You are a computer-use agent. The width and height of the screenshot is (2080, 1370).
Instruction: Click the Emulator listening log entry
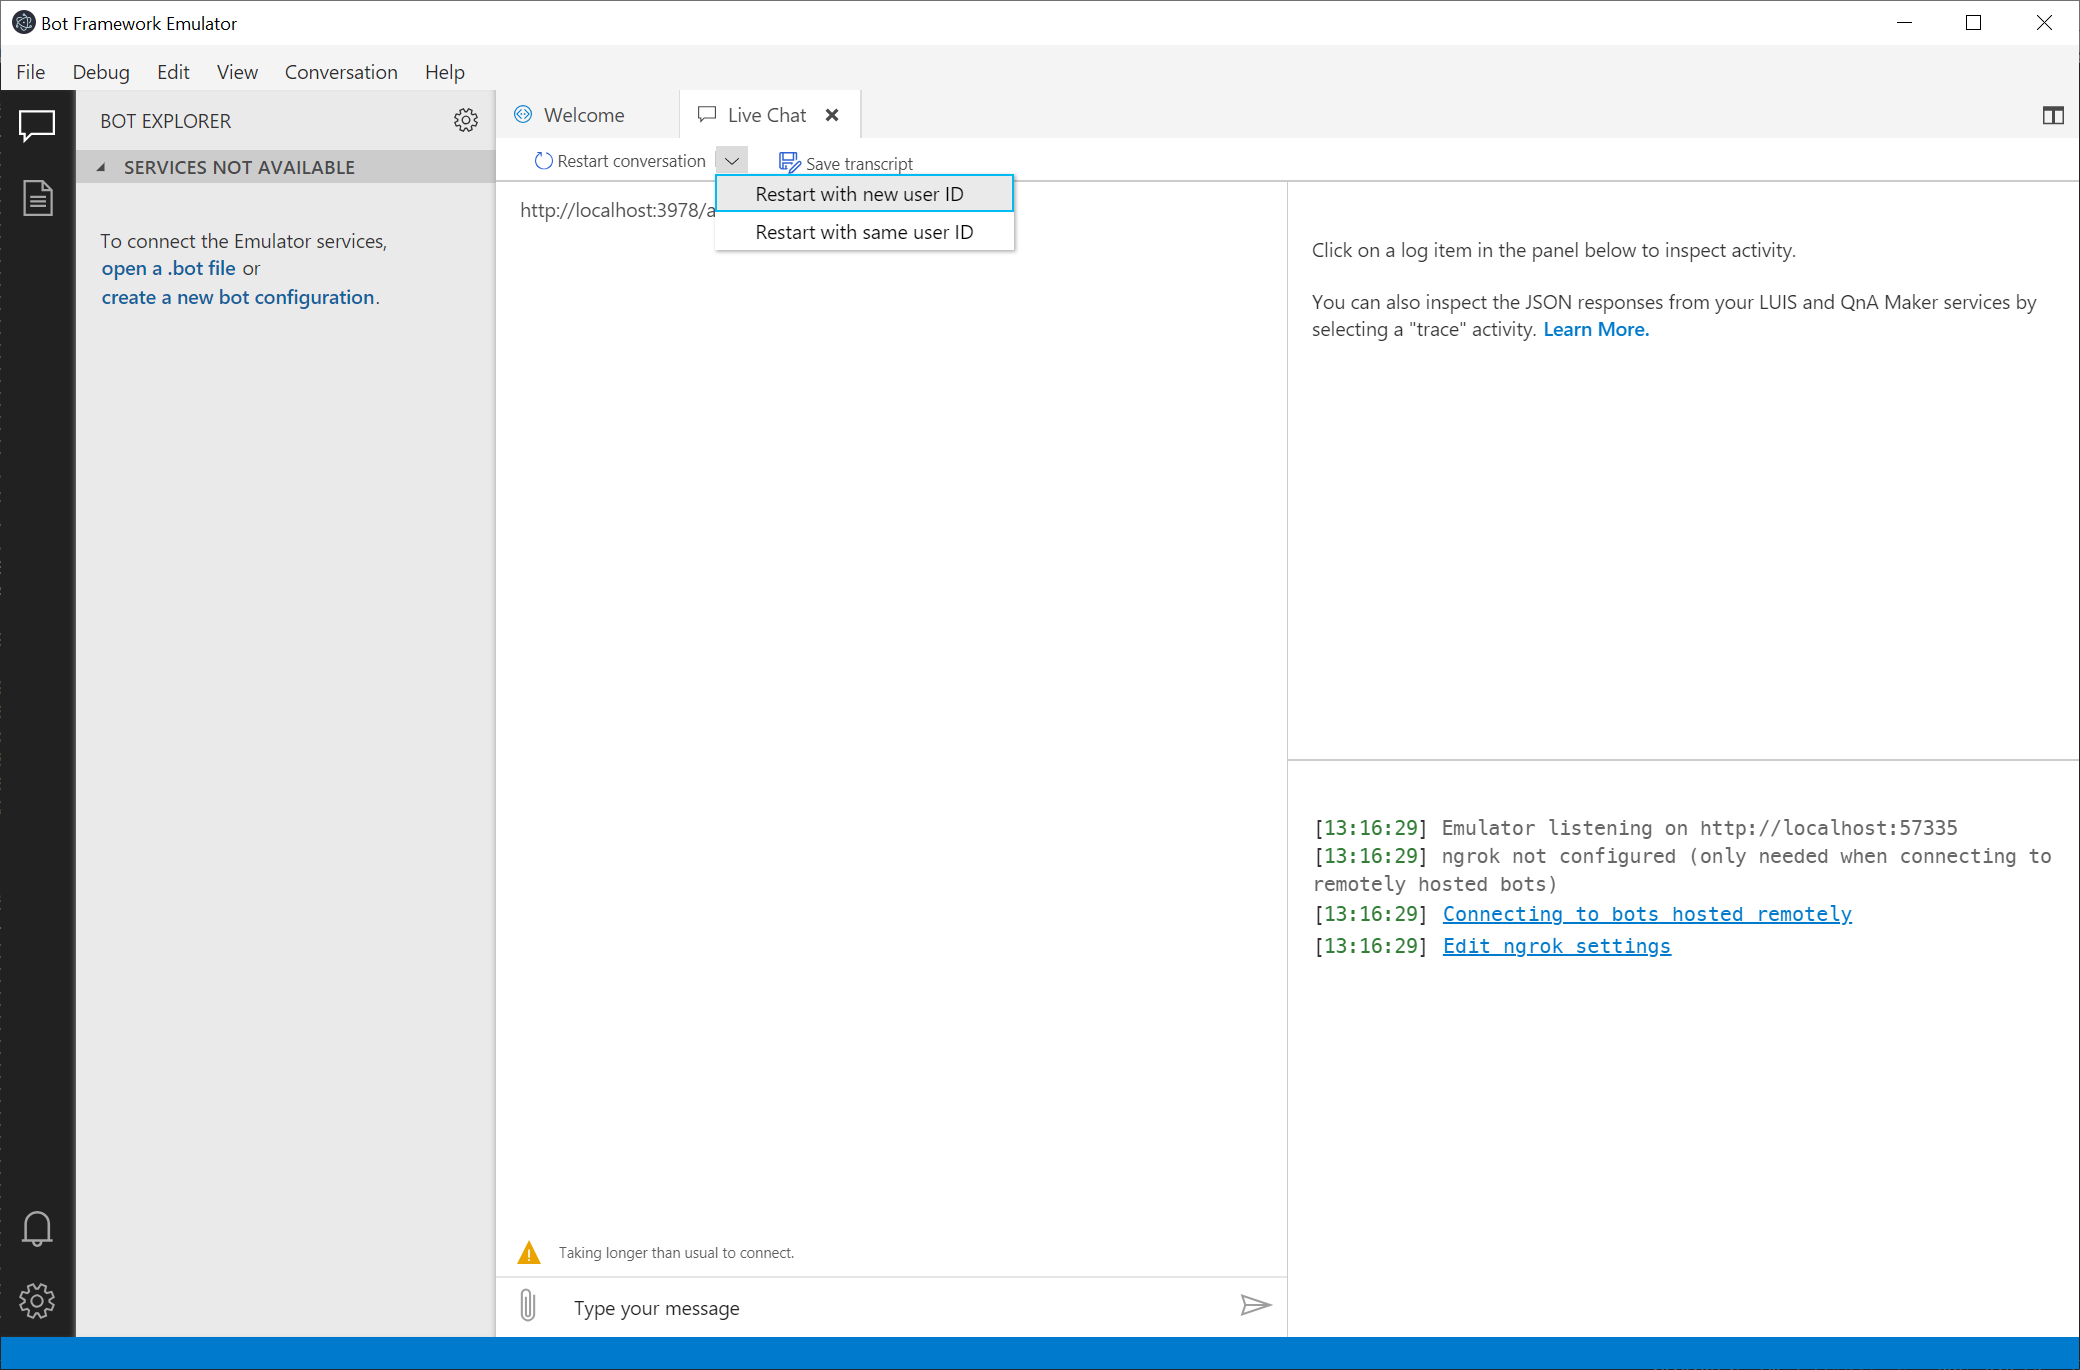pyautogui.click(x=1635, y=828)
